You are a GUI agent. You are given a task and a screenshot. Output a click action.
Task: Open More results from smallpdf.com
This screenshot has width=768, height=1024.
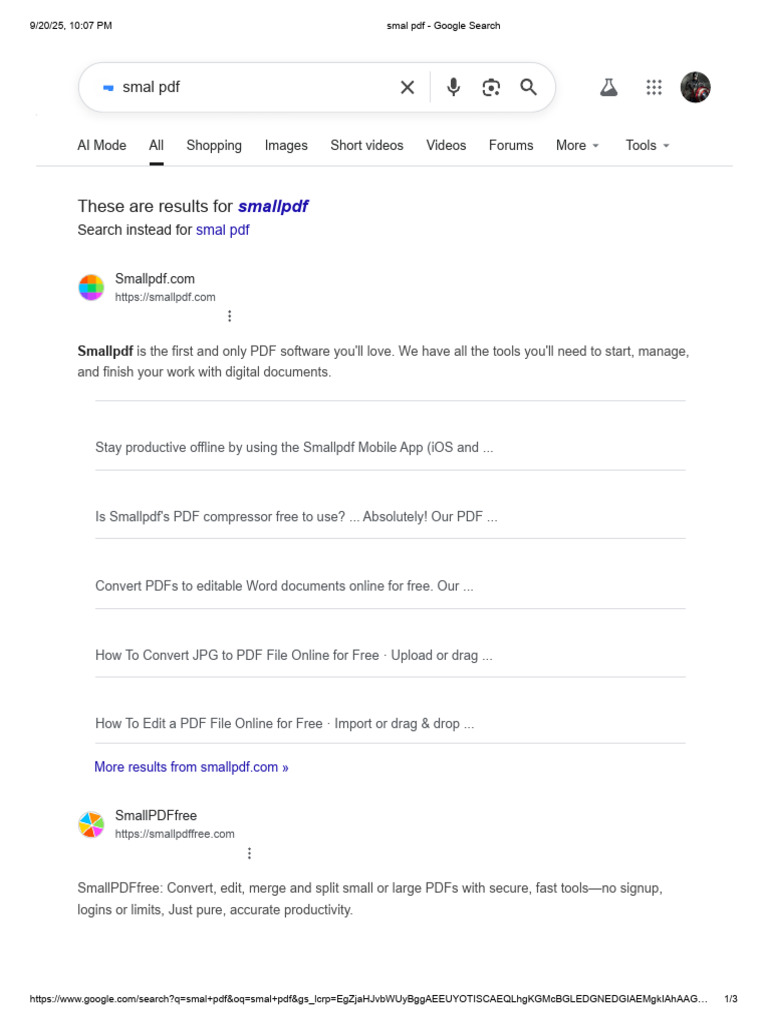[x=191, y=767]
